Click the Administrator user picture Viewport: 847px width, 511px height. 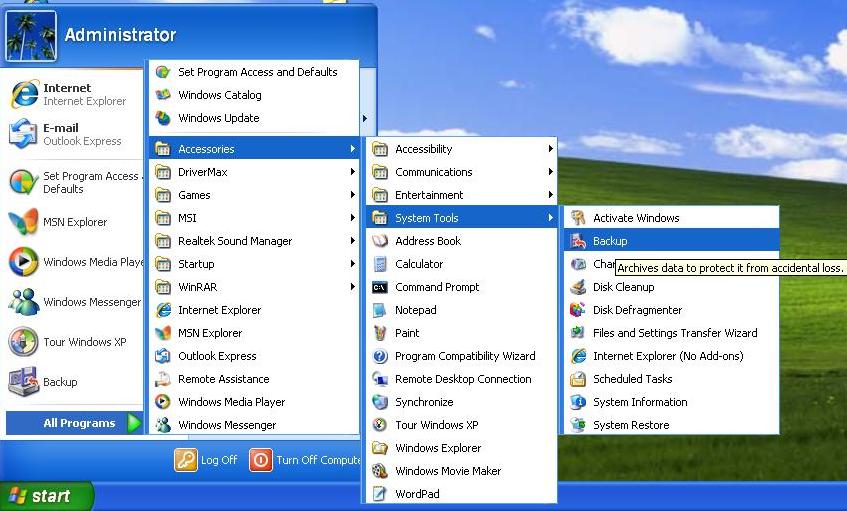click(x=31, y=36)
